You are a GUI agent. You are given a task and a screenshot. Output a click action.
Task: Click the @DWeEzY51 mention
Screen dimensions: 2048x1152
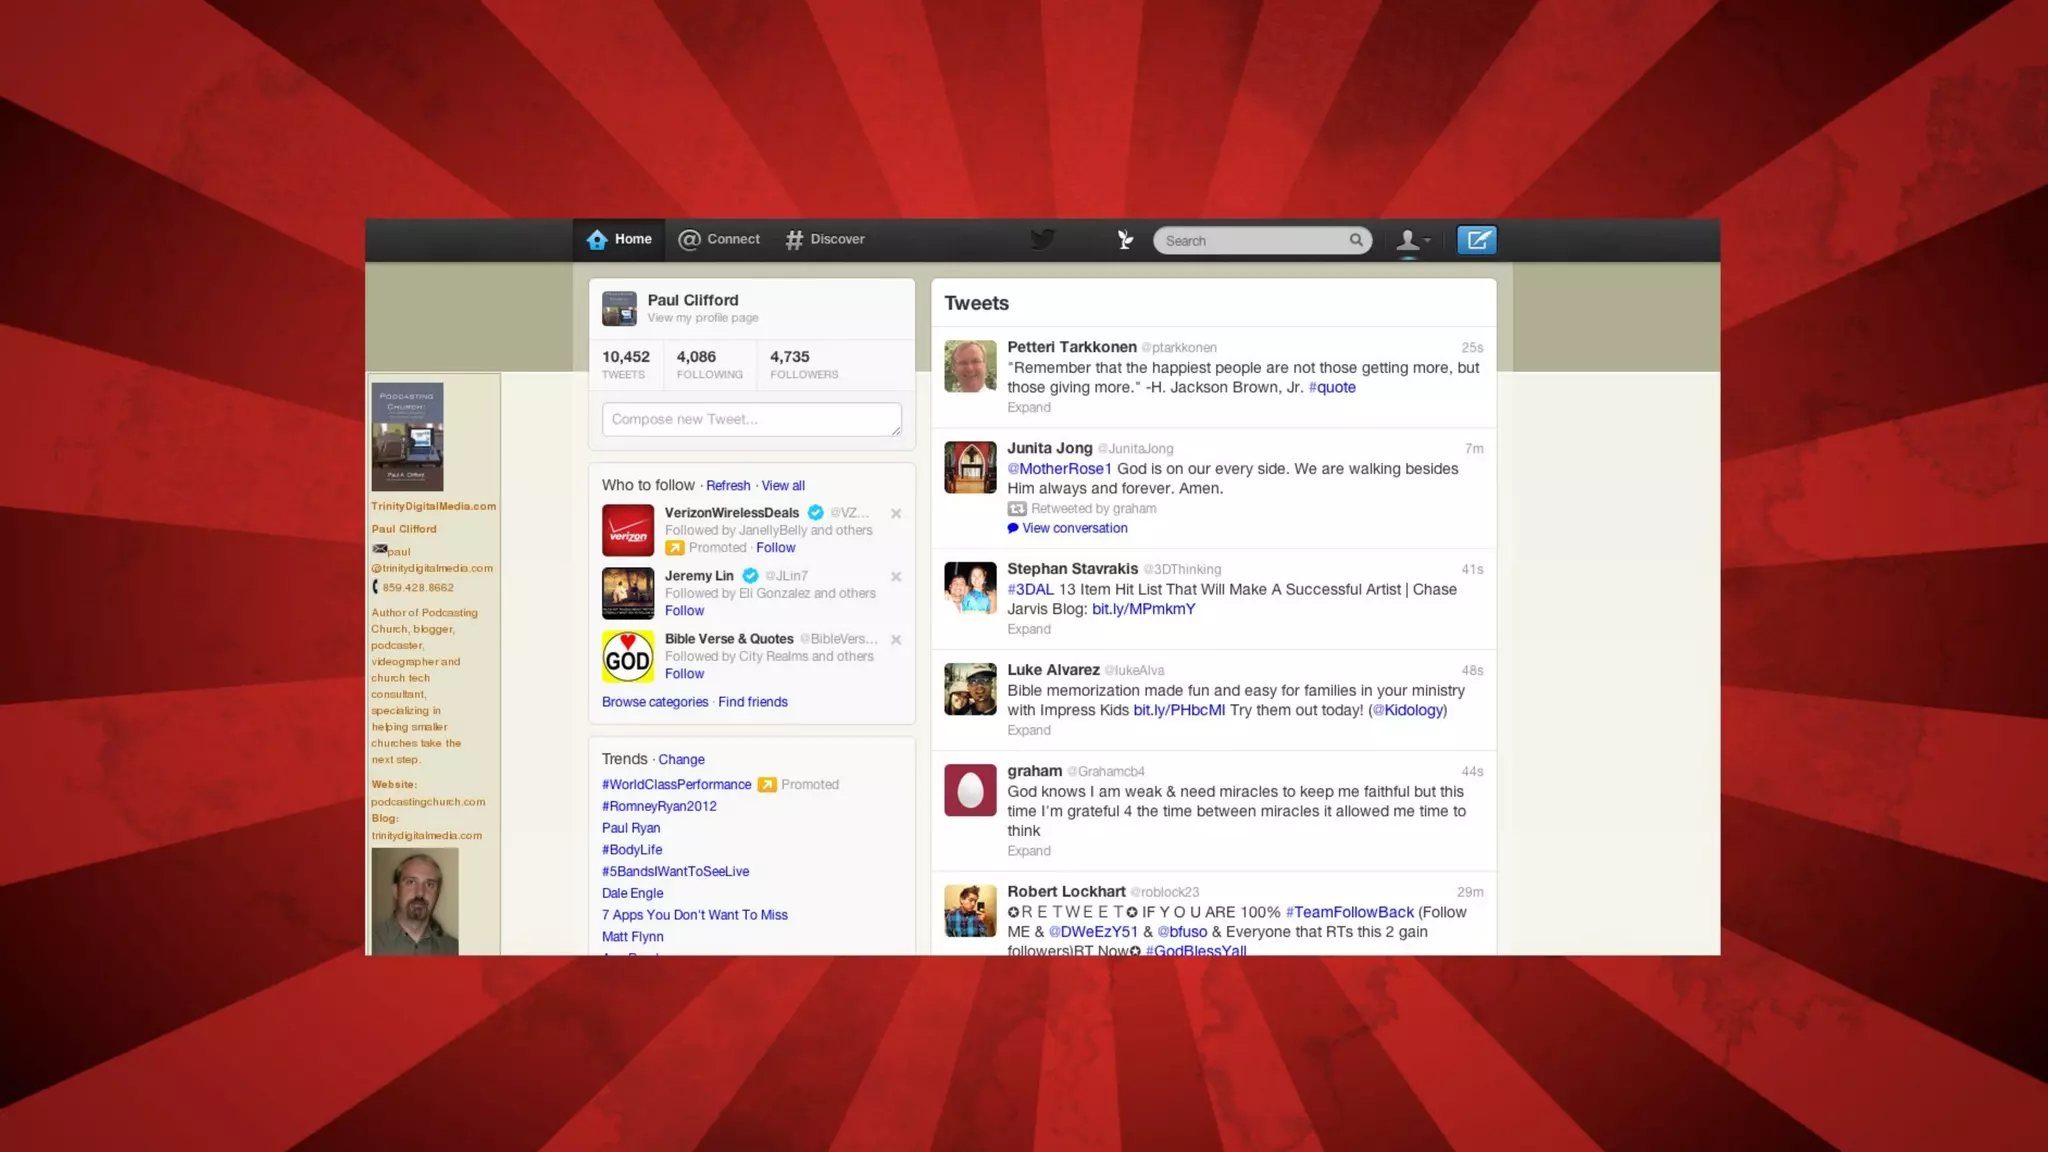click(1093, 933)
